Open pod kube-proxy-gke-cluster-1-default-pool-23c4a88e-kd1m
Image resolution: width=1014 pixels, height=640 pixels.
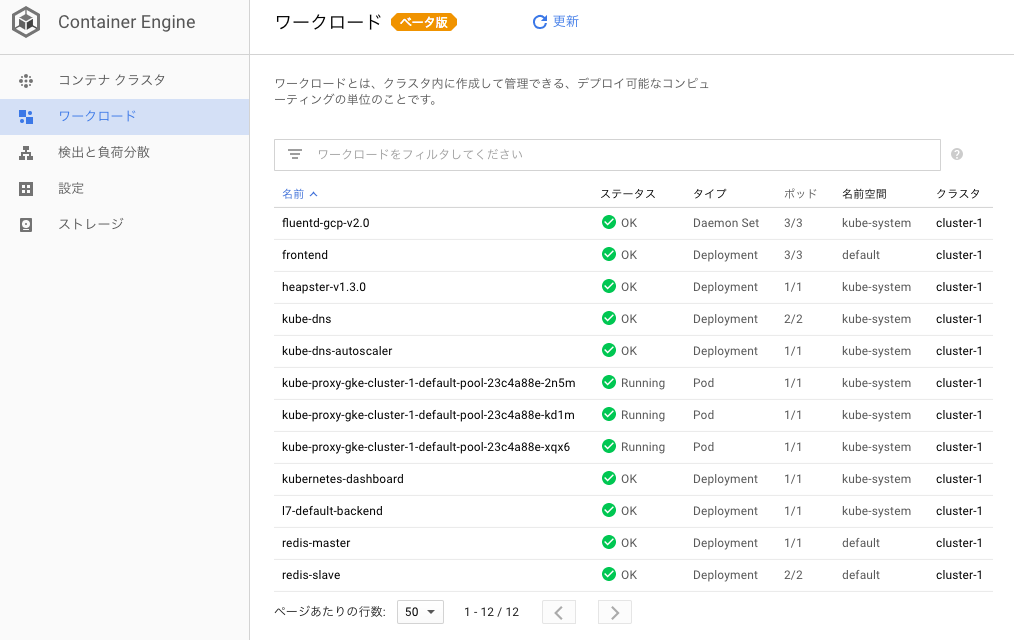pyautogui.click(x=428, y=415)
